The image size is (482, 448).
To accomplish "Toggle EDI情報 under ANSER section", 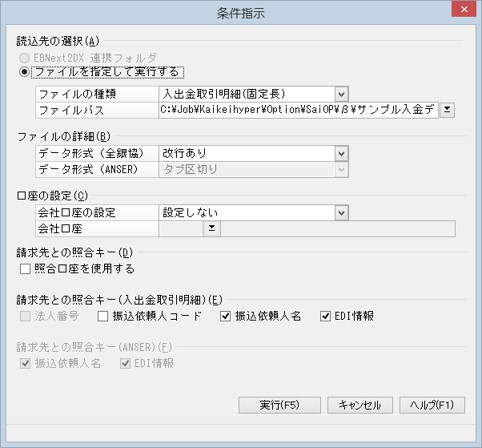I will tap(125, 363).
